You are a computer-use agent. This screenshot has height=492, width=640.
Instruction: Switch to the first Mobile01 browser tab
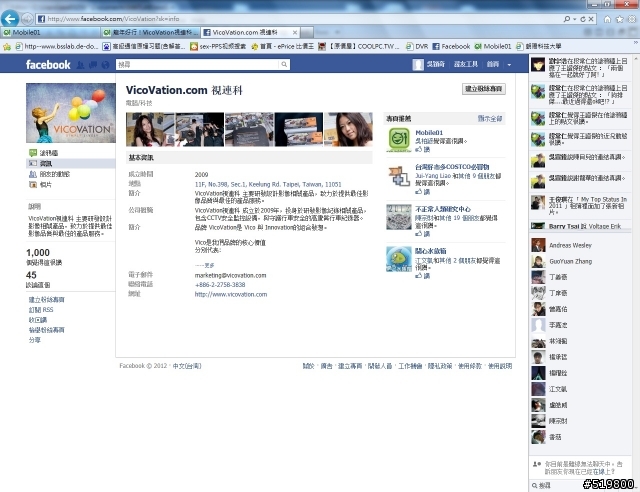point(50,33)
